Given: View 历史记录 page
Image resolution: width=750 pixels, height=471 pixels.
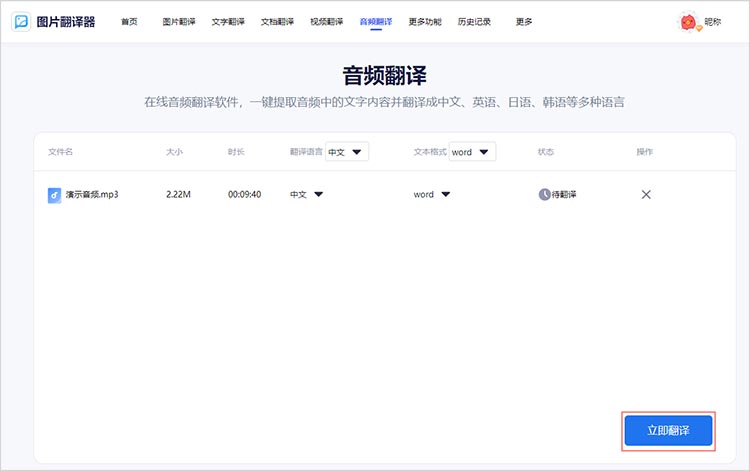Looking at the screenshot, I should [x=474, y=21].
